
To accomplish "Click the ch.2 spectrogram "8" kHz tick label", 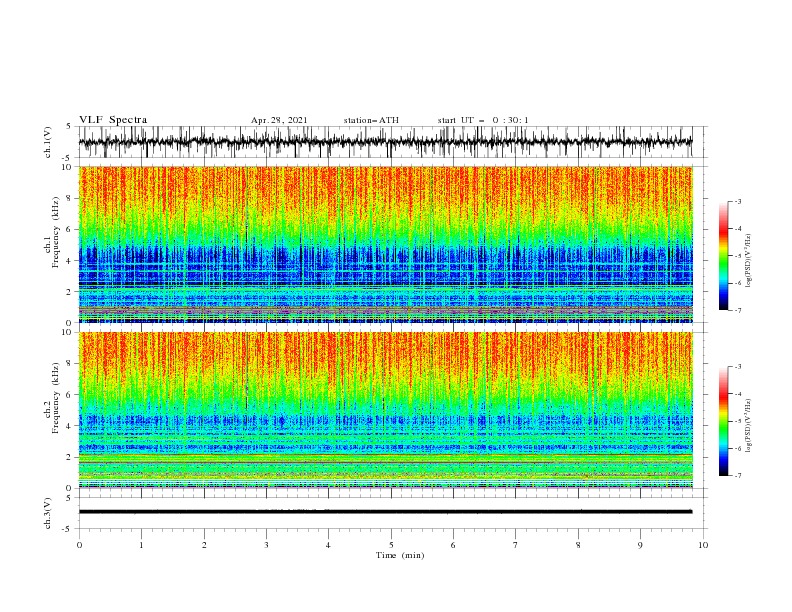I will coord(69,364).
